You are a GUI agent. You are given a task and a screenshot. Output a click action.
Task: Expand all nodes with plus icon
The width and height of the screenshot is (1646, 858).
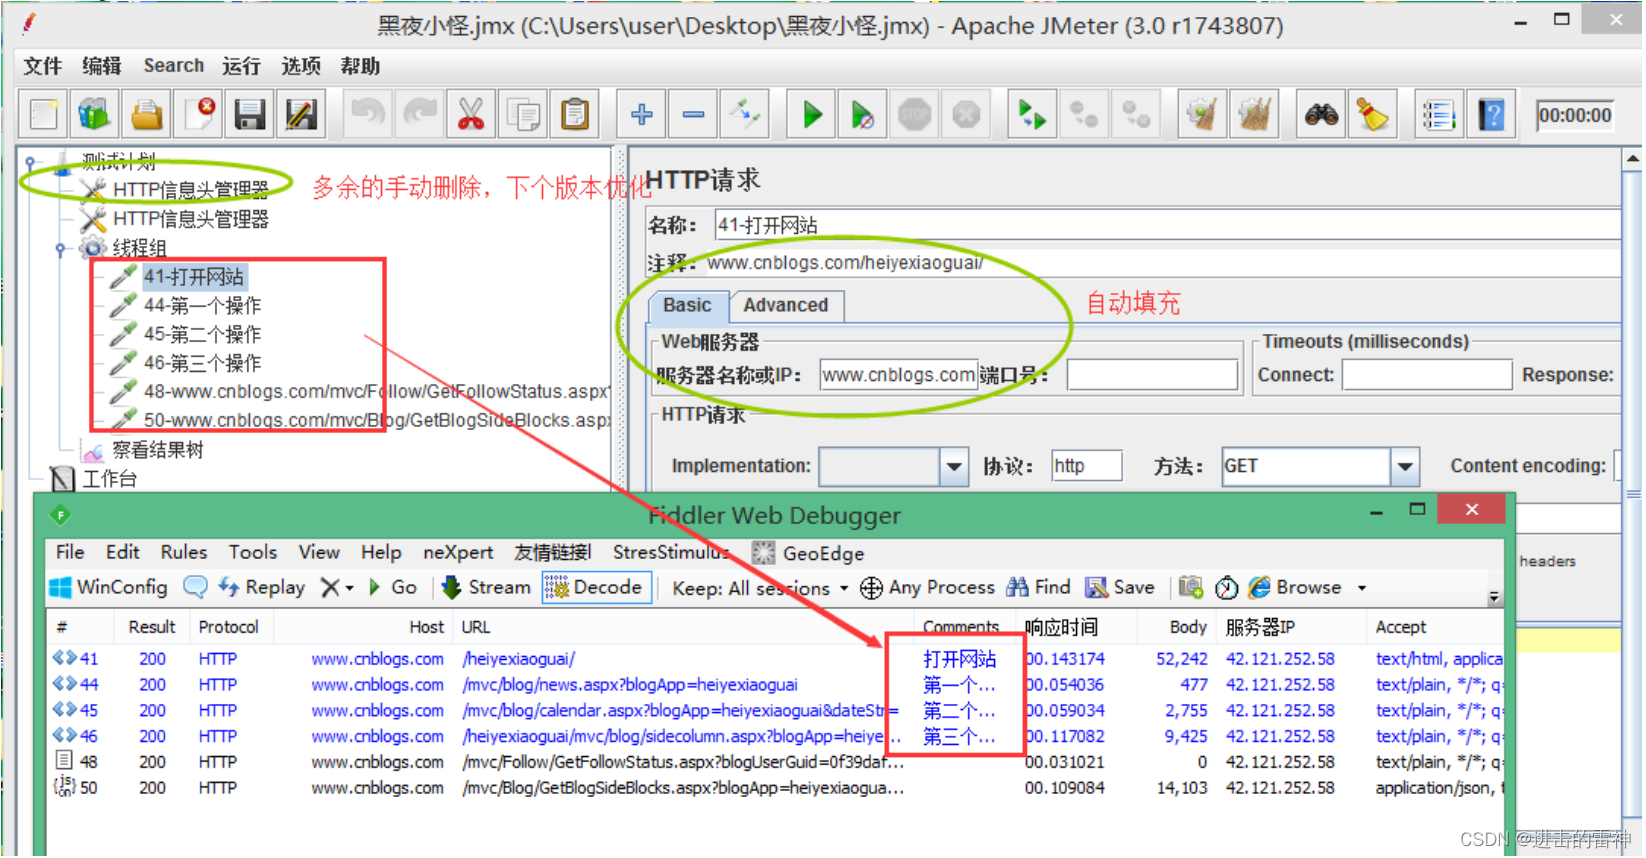pyautogui.click(x=642, y=115)
